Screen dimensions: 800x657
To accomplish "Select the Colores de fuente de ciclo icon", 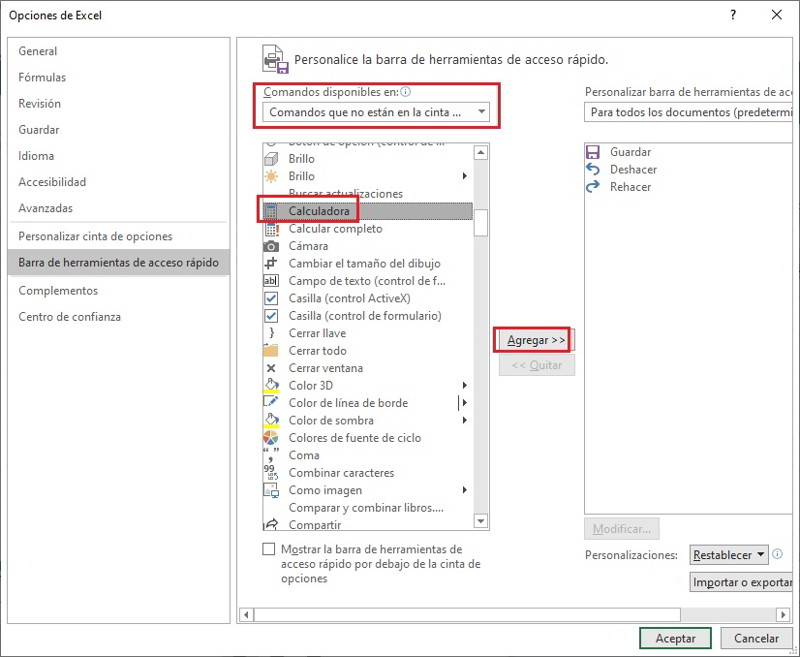I will tap(270, 438).
